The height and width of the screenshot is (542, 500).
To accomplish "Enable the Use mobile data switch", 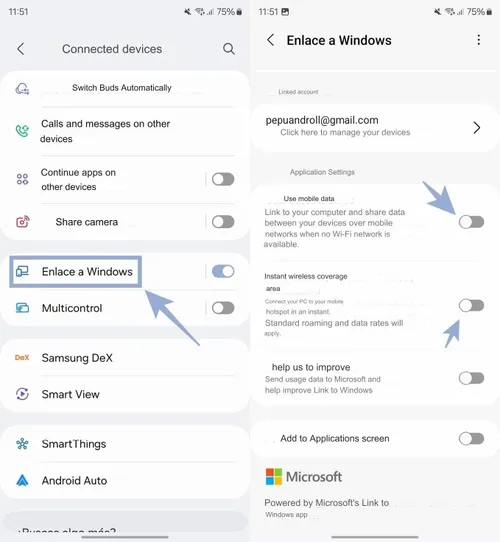I will click(x=471, y=222).
